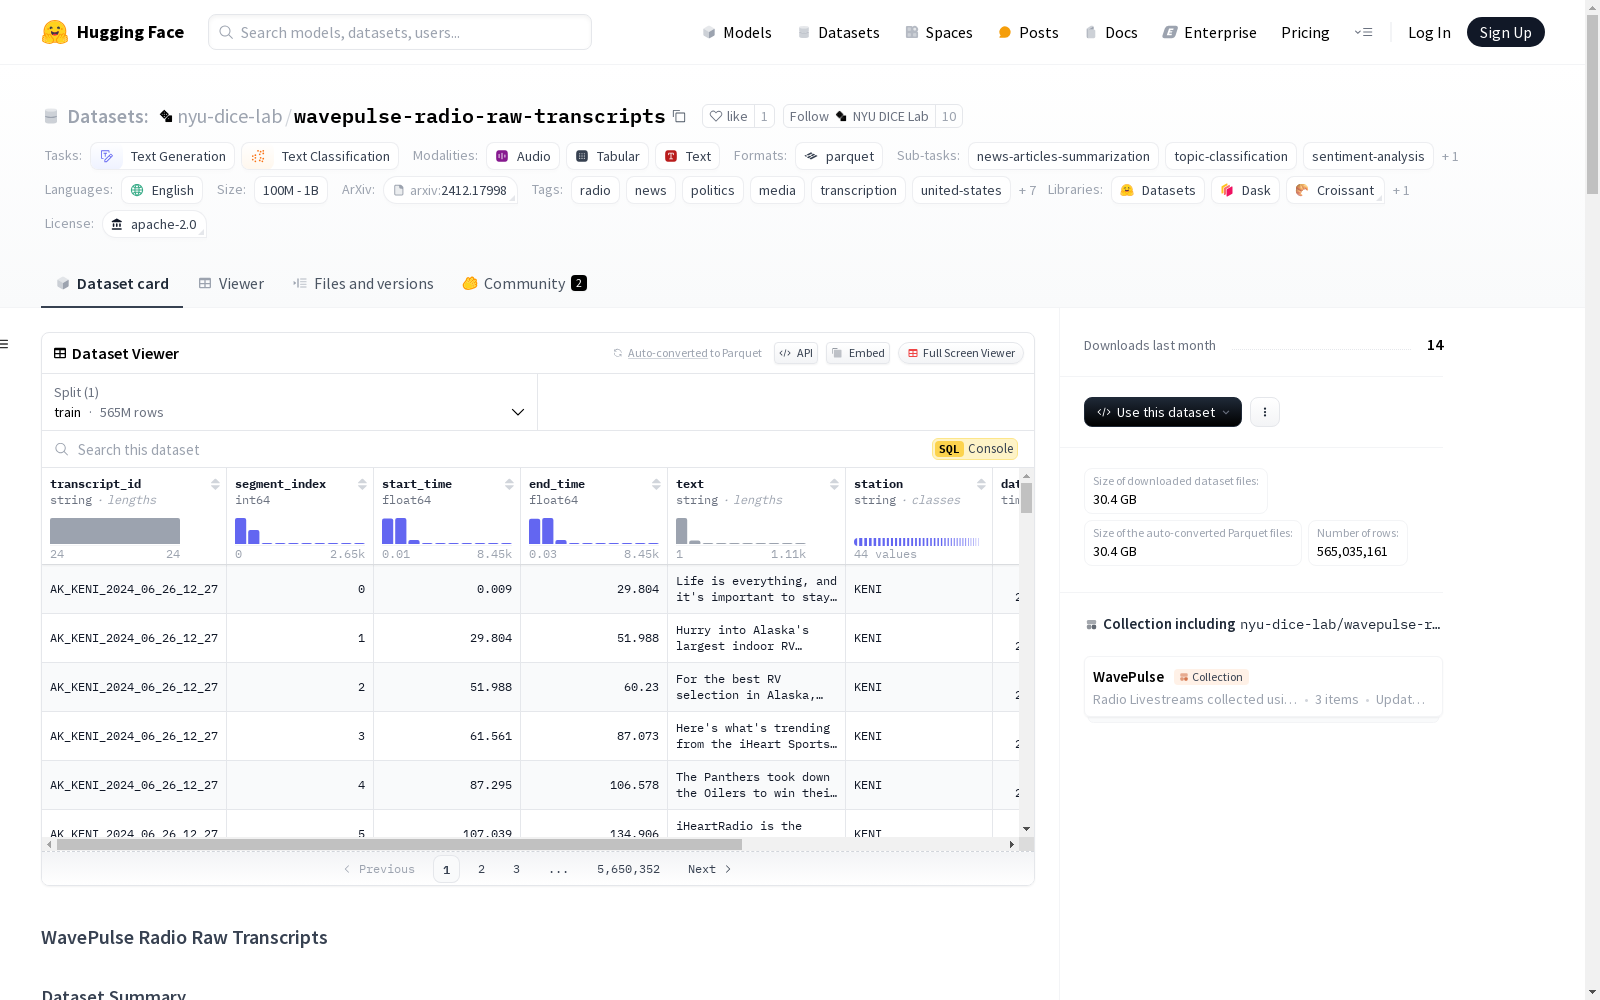Click the Sign Up button
1600x1000 pixels.
(x=1505, y=32)
